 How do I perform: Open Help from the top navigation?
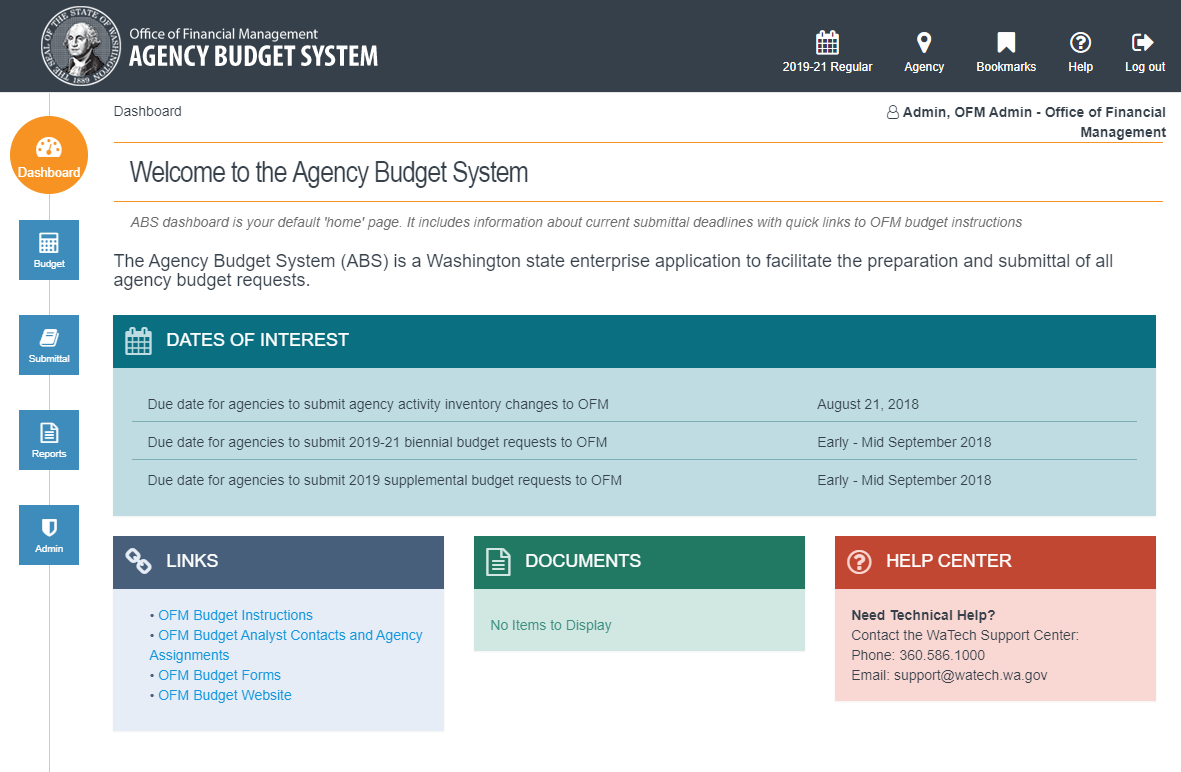coord(1080,50)
